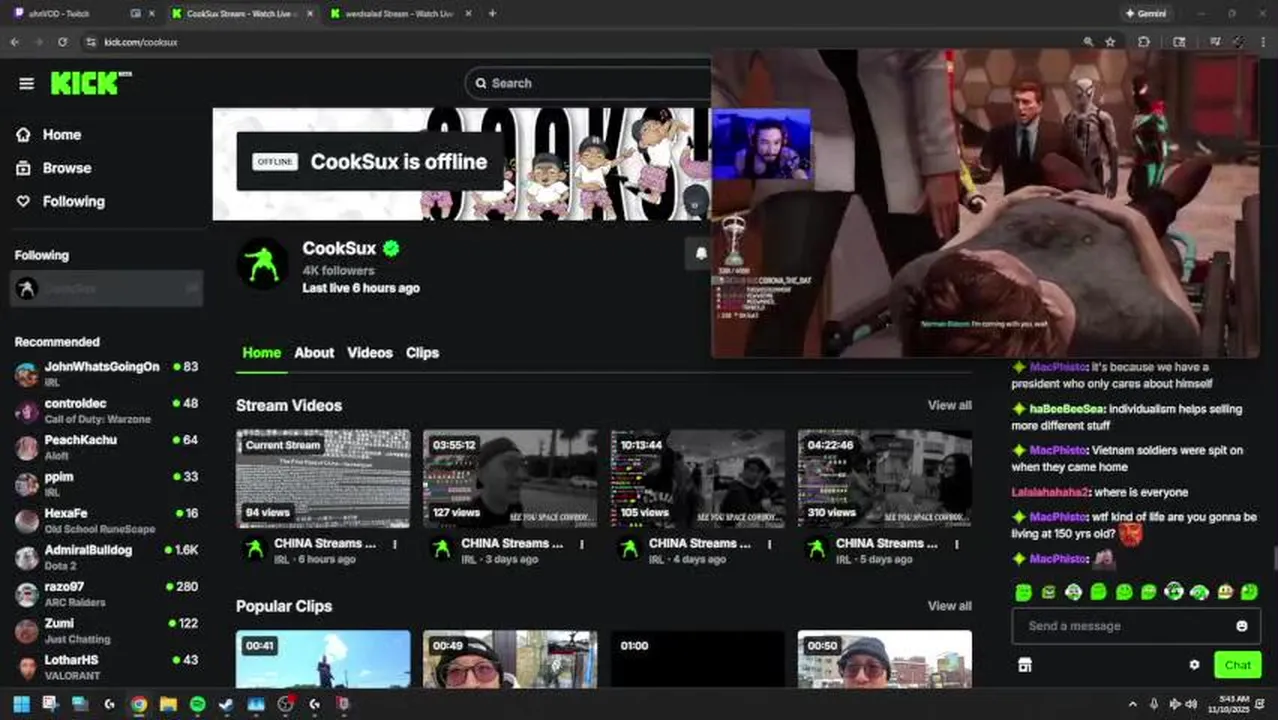Image resolution: width=1278 pixels, height=720 pixels.
Task: Open controldec recommended channel
Action: point(106,411)
